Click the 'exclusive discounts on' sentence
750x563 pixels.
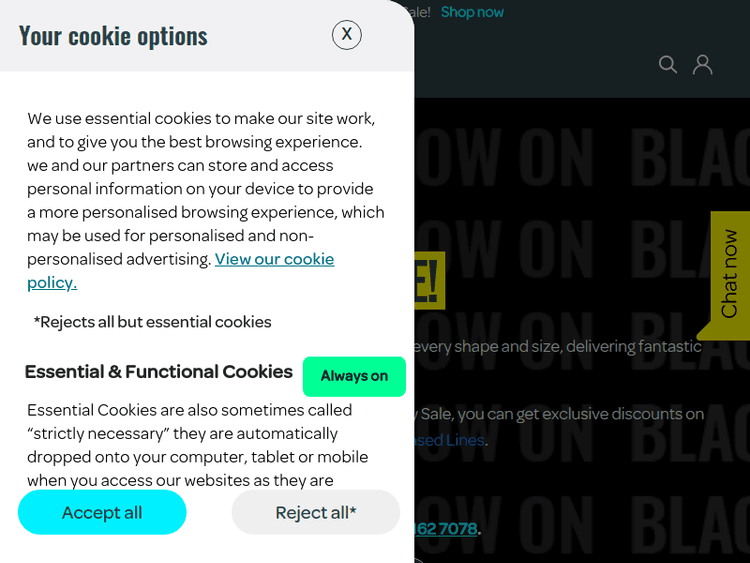[x=560, y=414]
